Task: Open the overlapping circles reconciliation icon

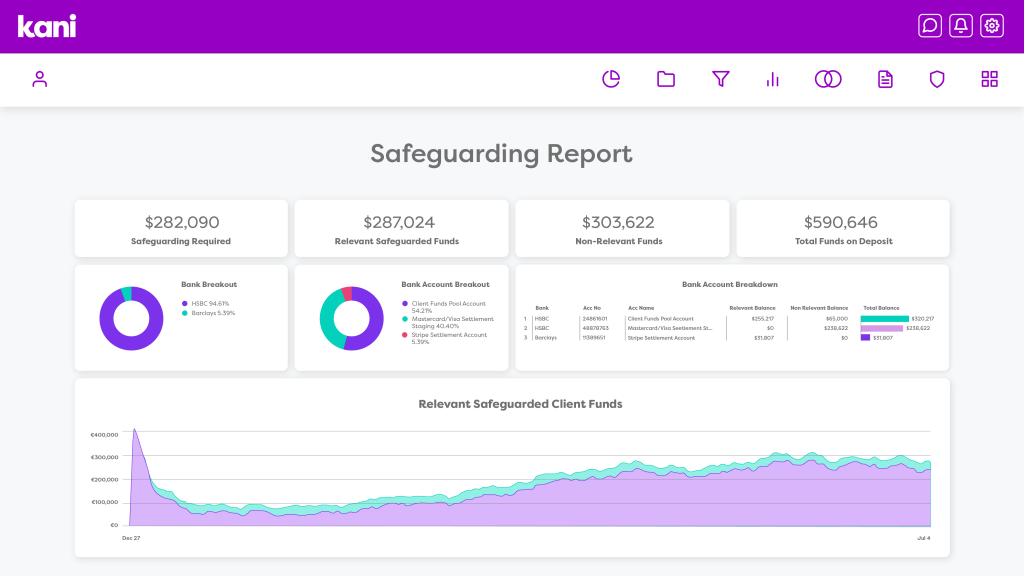Action: [828, 79]
